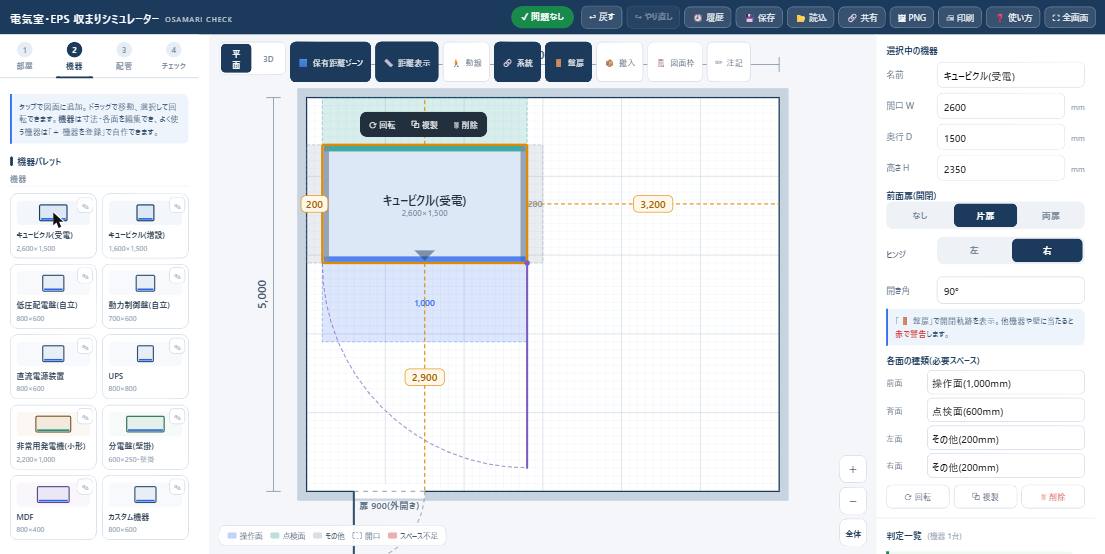Screen dimensions: 1105x554
Task: Open the 前面 操作面(1,000mm) dropdown
Action: [1005, 383]
